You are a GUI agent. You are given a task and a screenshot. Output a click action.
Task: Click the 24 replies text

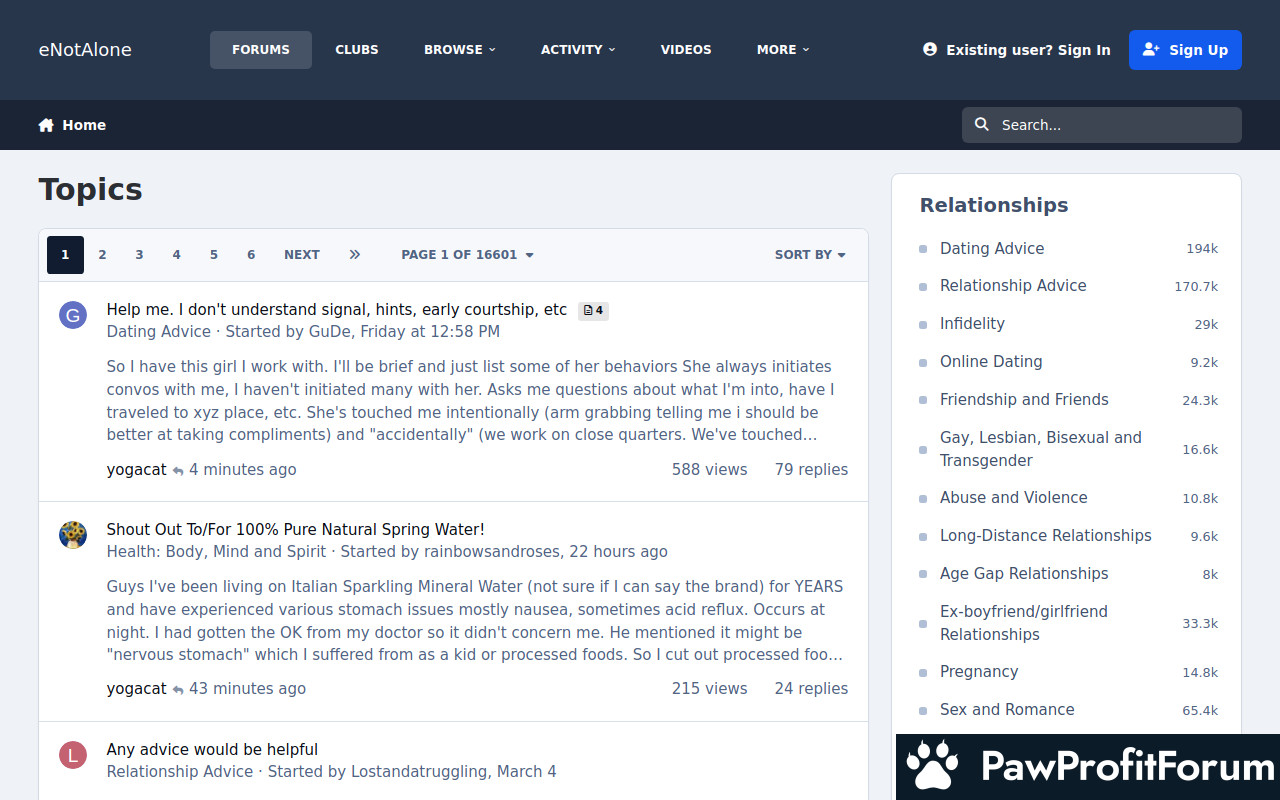[811, 689]
